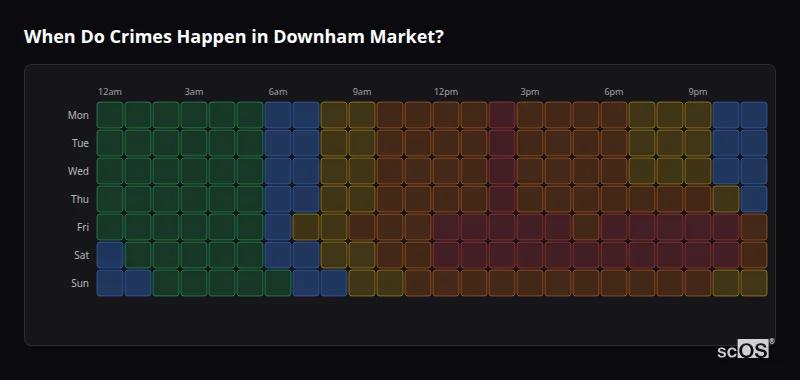This screenshot has height=380, width=800.
Task: Click the 3am column label
Action: (x=194, y=92)
